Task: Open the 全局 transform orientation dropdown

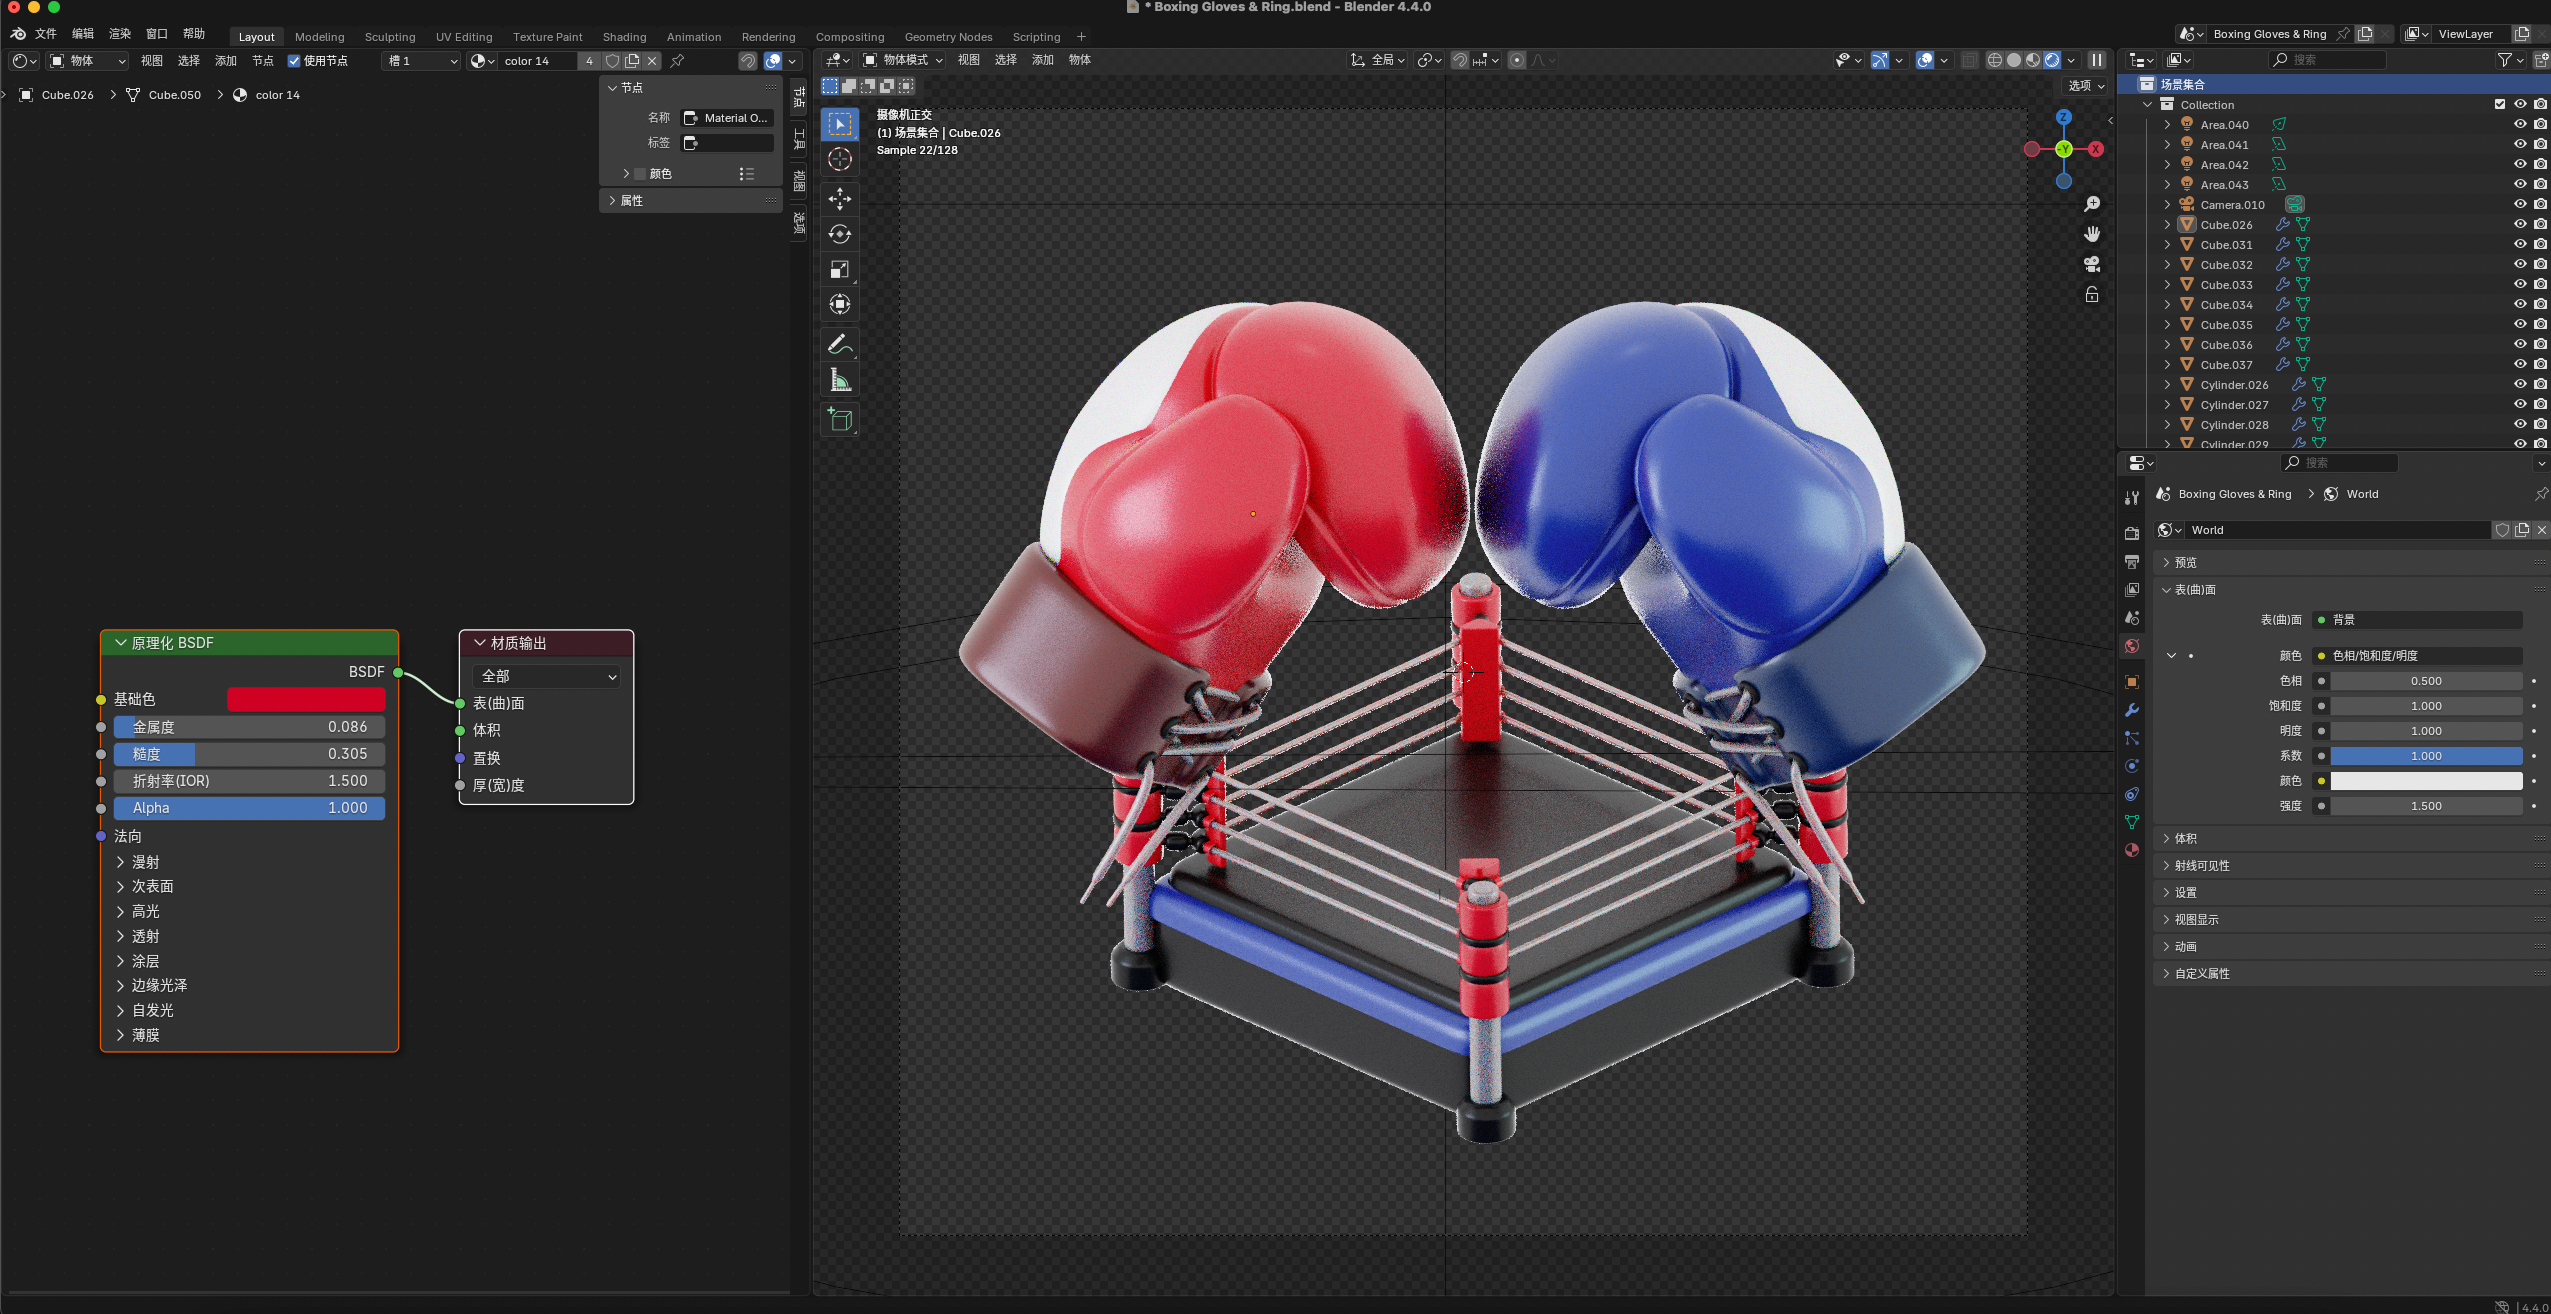Action: (1379, 60)
